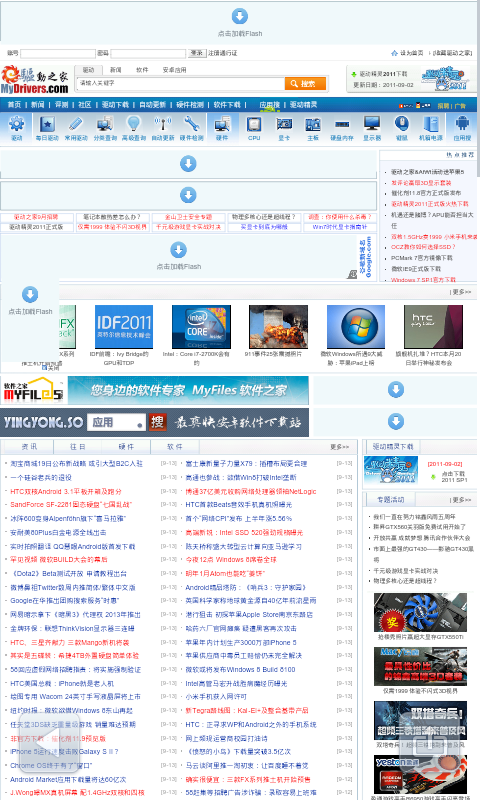Click the 硬盘内存 drive icon
The height and width of the screenshot is (800, 480).
(342, 124)
